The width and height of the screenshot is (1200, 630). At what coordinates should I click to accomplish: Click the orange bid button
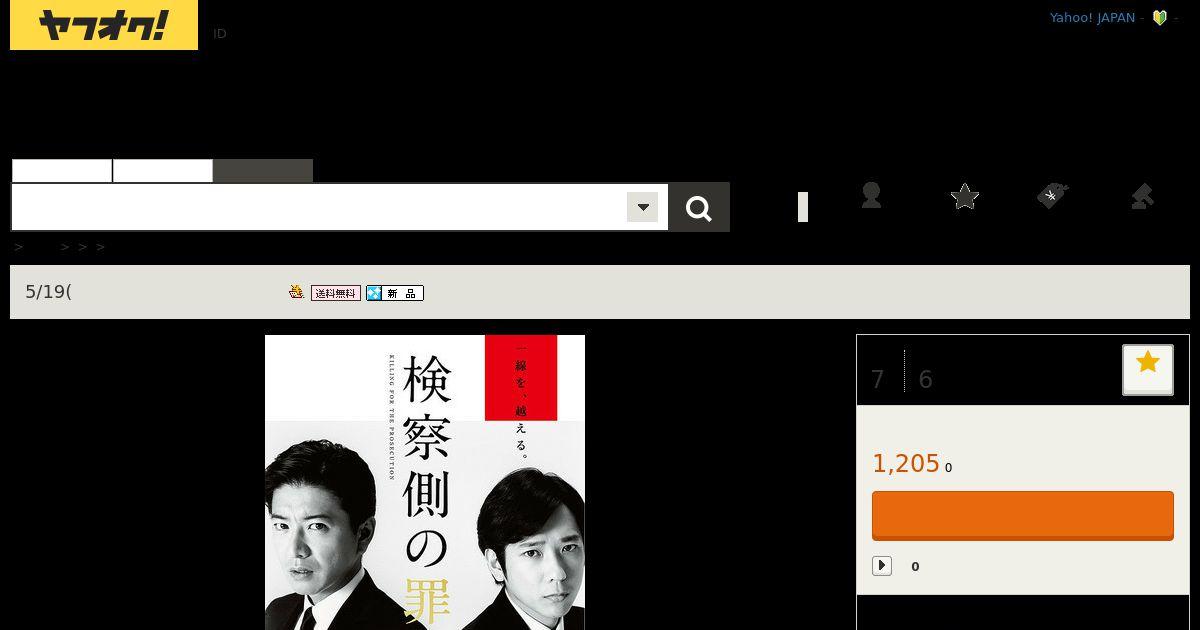coord(1023,516)
